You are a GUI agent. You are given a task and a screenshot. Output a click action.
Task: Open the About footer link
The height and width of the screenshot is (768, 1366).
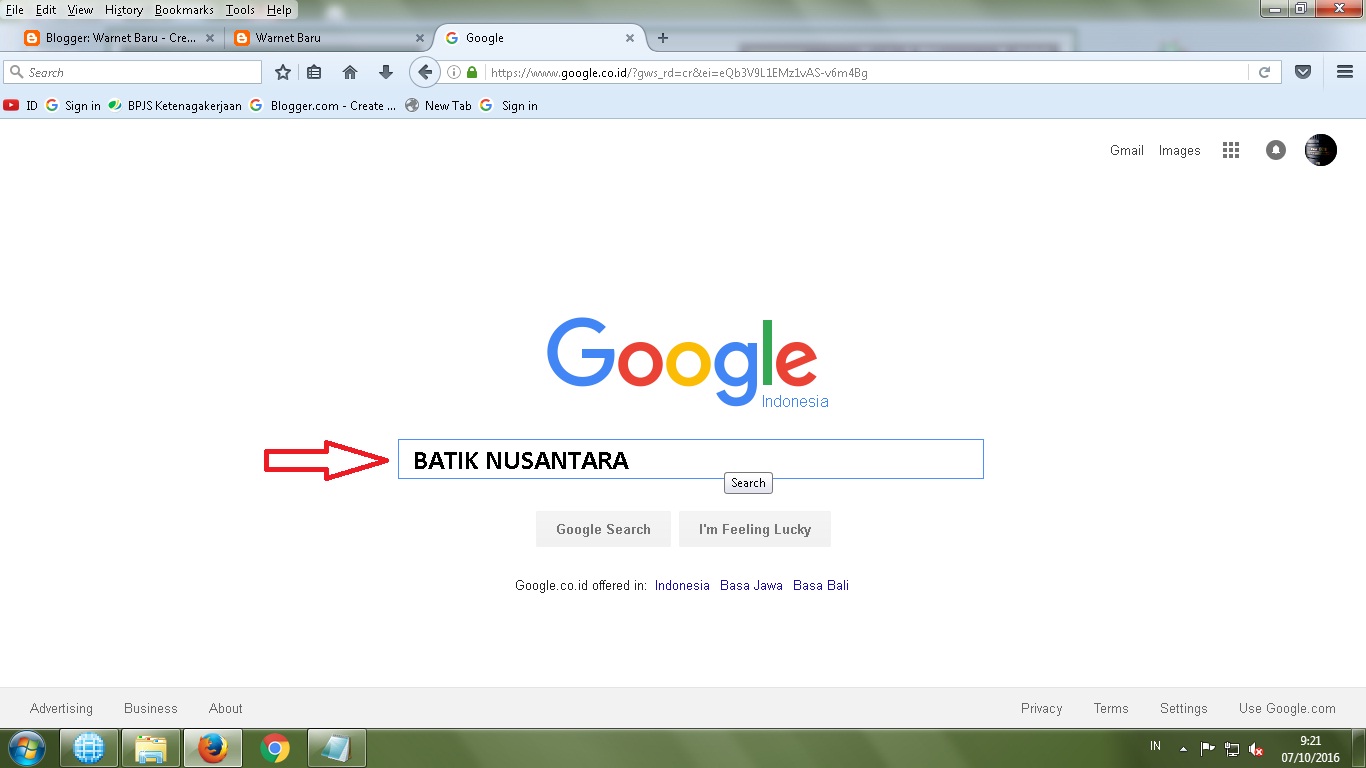coord(226,708)
